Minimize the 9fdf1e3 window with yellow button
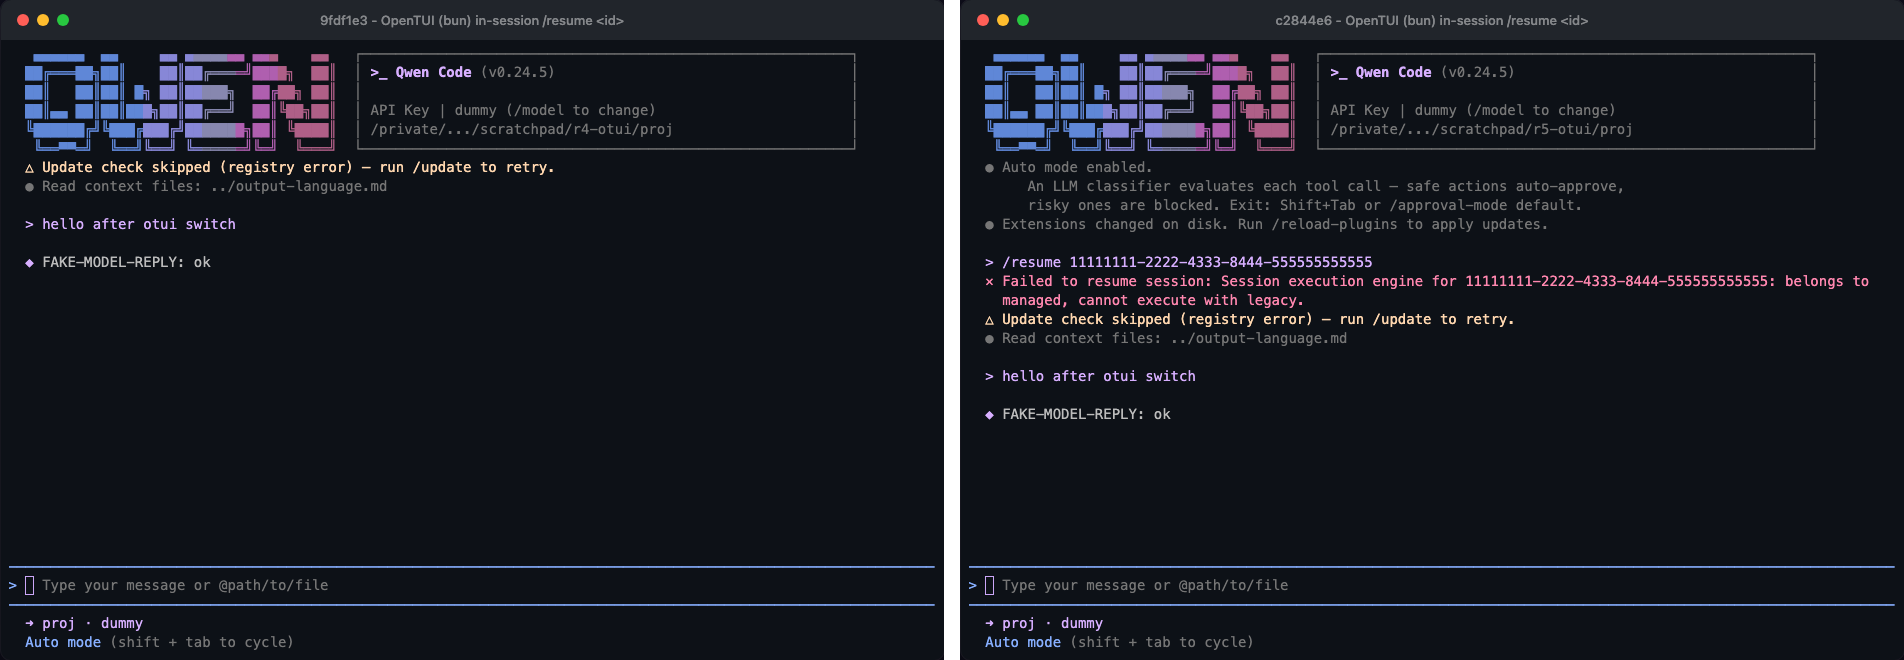 (x=43, y=20)
